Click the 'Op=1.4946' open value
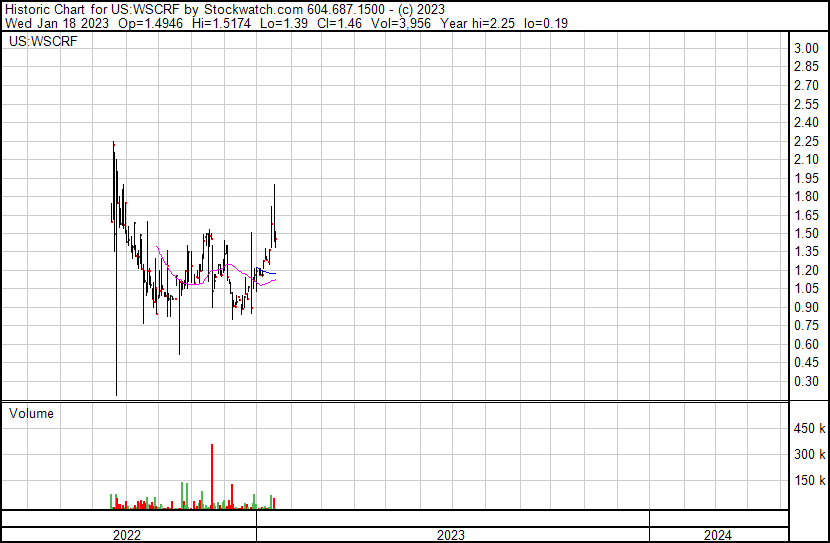This screenshot has height=543, width=830. pyautogui.click(x=150, y=23)
